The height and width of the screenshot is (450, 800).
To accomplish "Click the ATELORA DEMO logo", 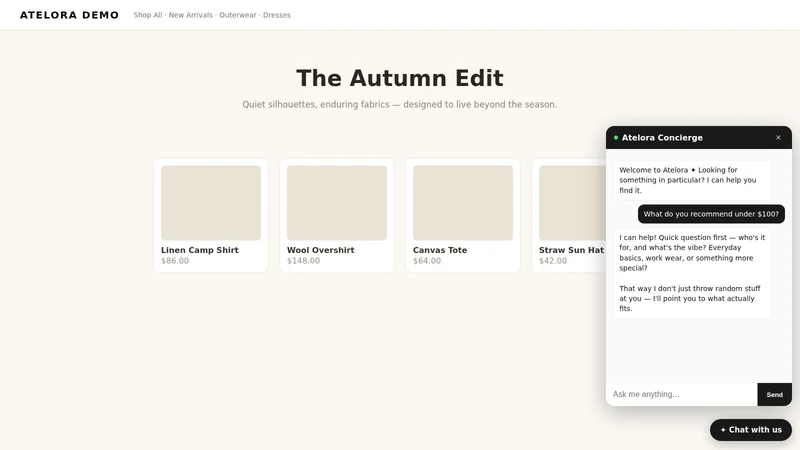I will (69, 15).
